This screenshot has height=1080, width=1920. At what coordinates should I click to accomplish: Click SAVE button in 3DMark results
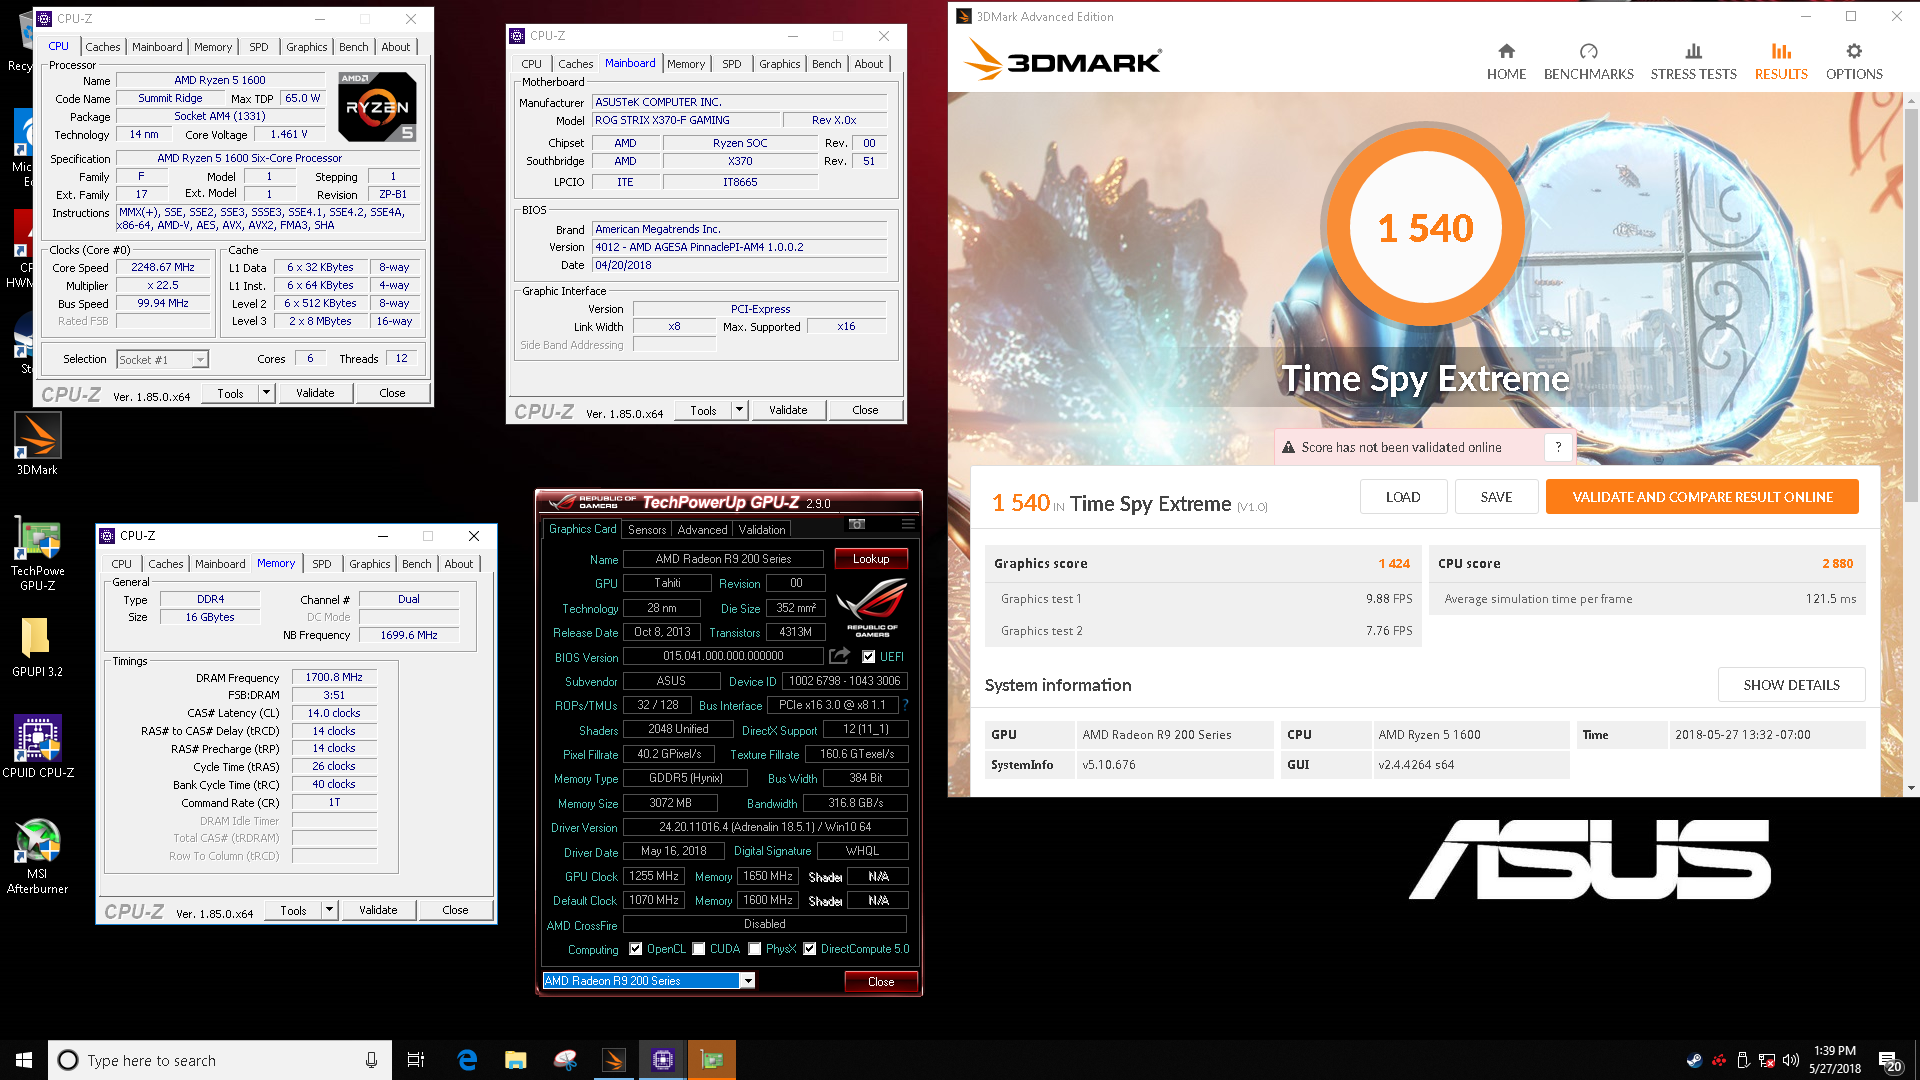1496,497
